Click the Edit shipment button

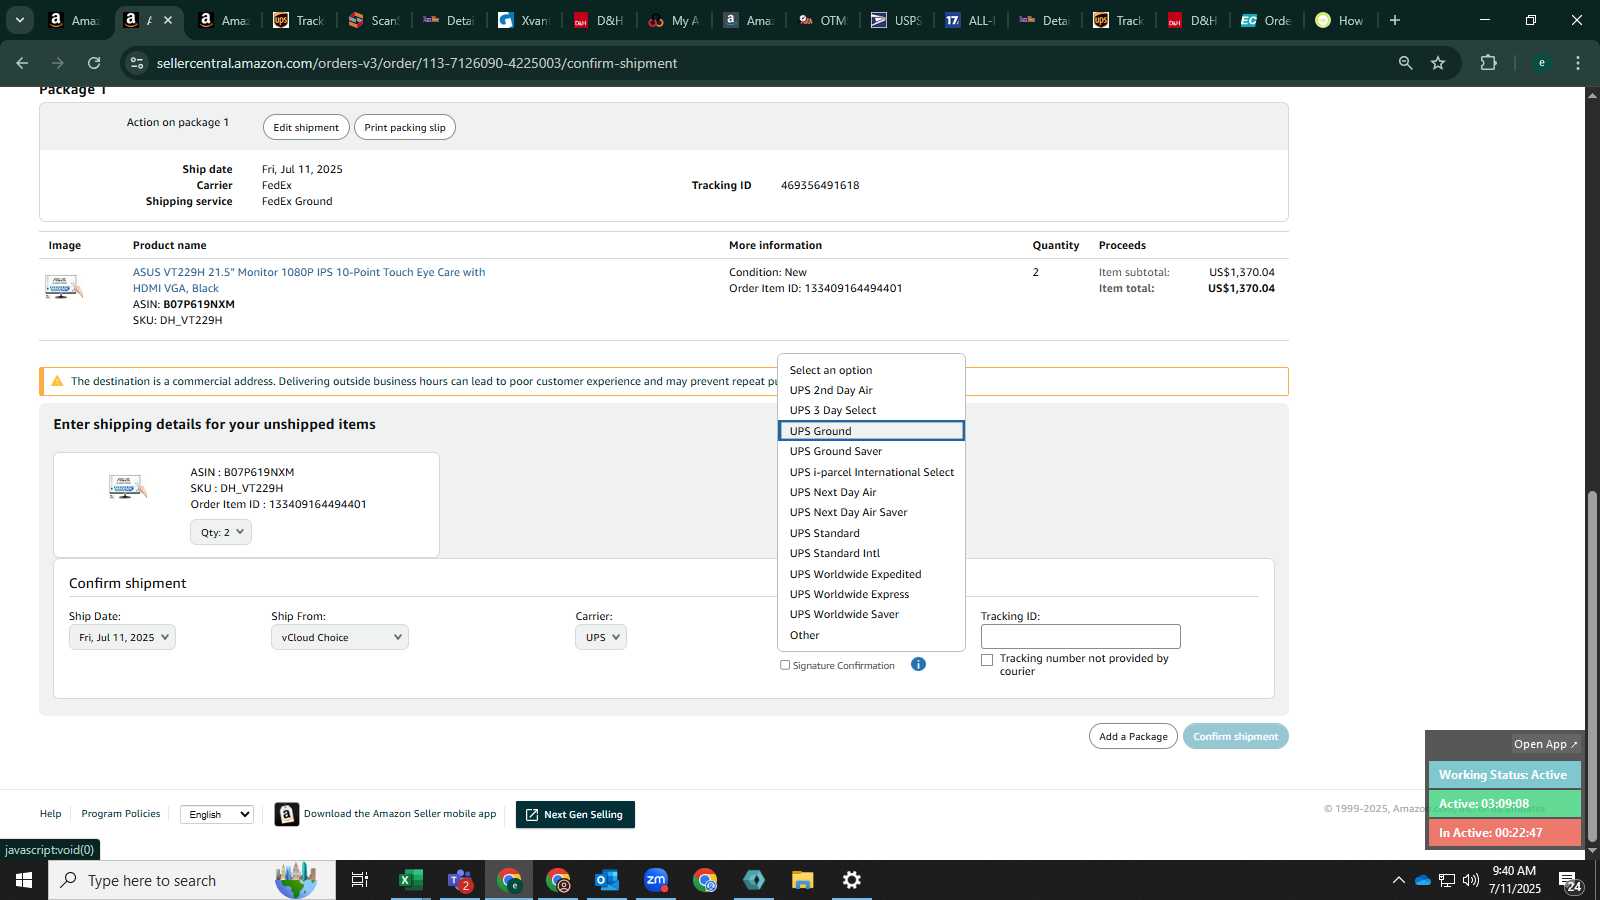[x=306, y=127]
